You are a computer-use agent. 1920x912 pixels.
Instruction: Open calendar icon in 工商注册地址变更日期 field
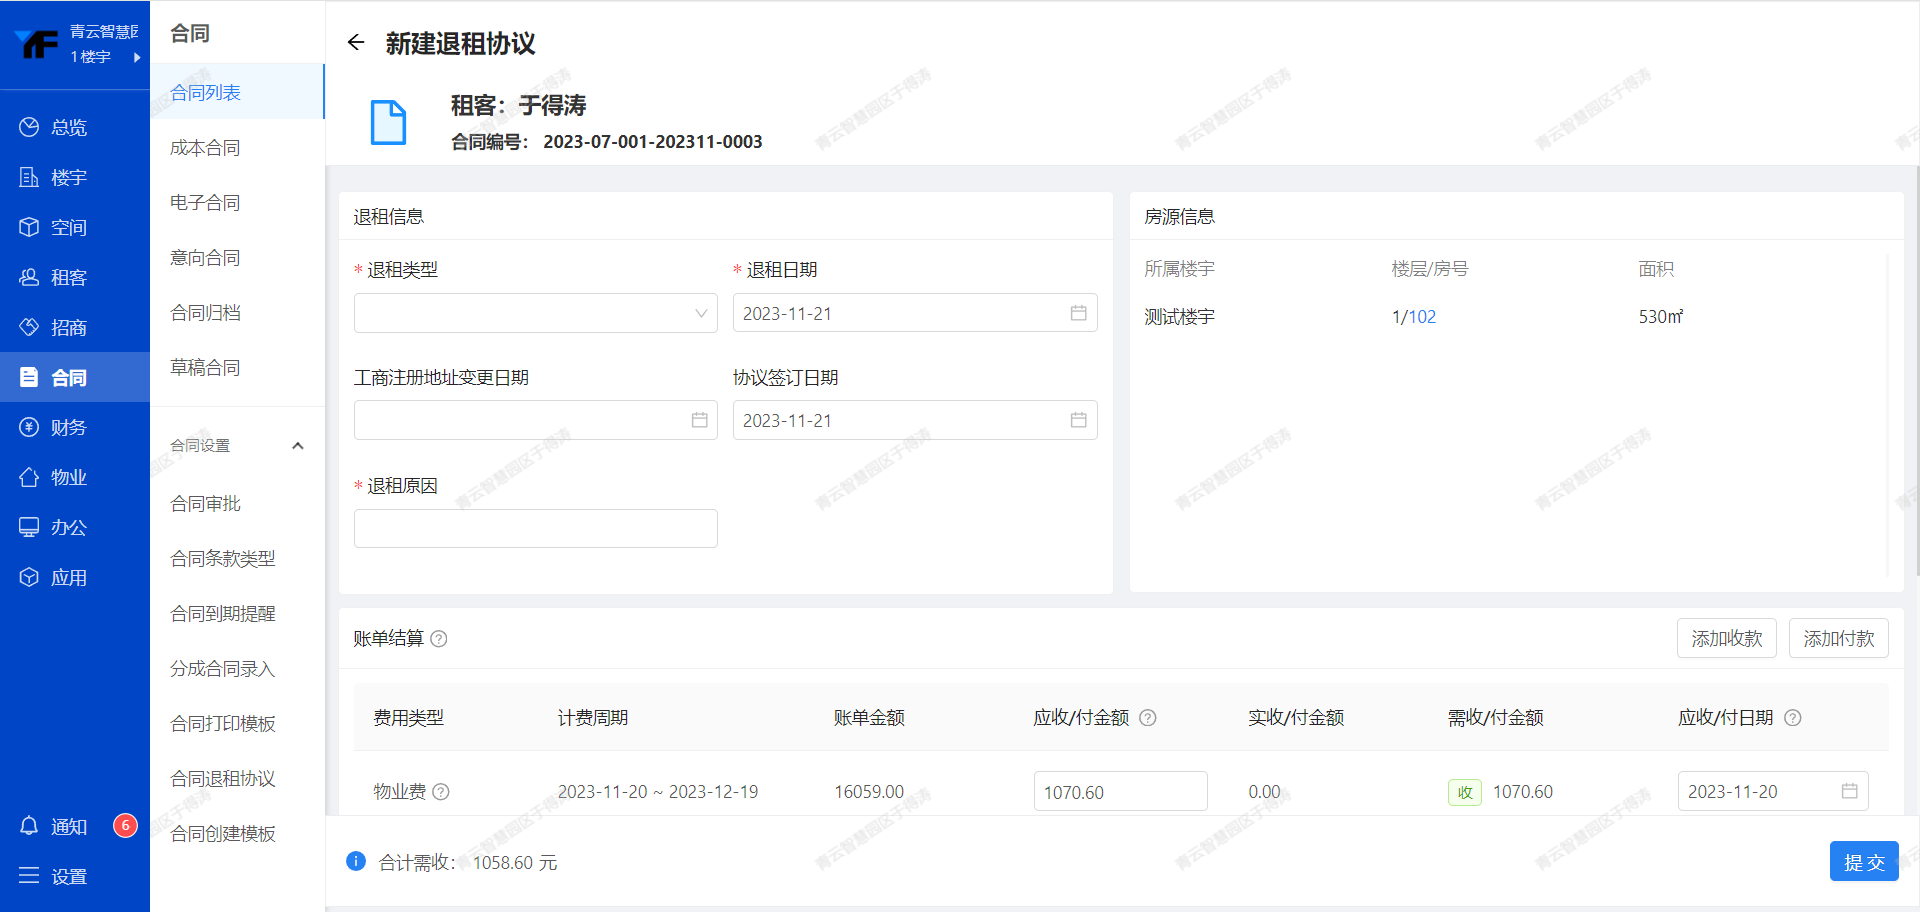pos(699,420)
